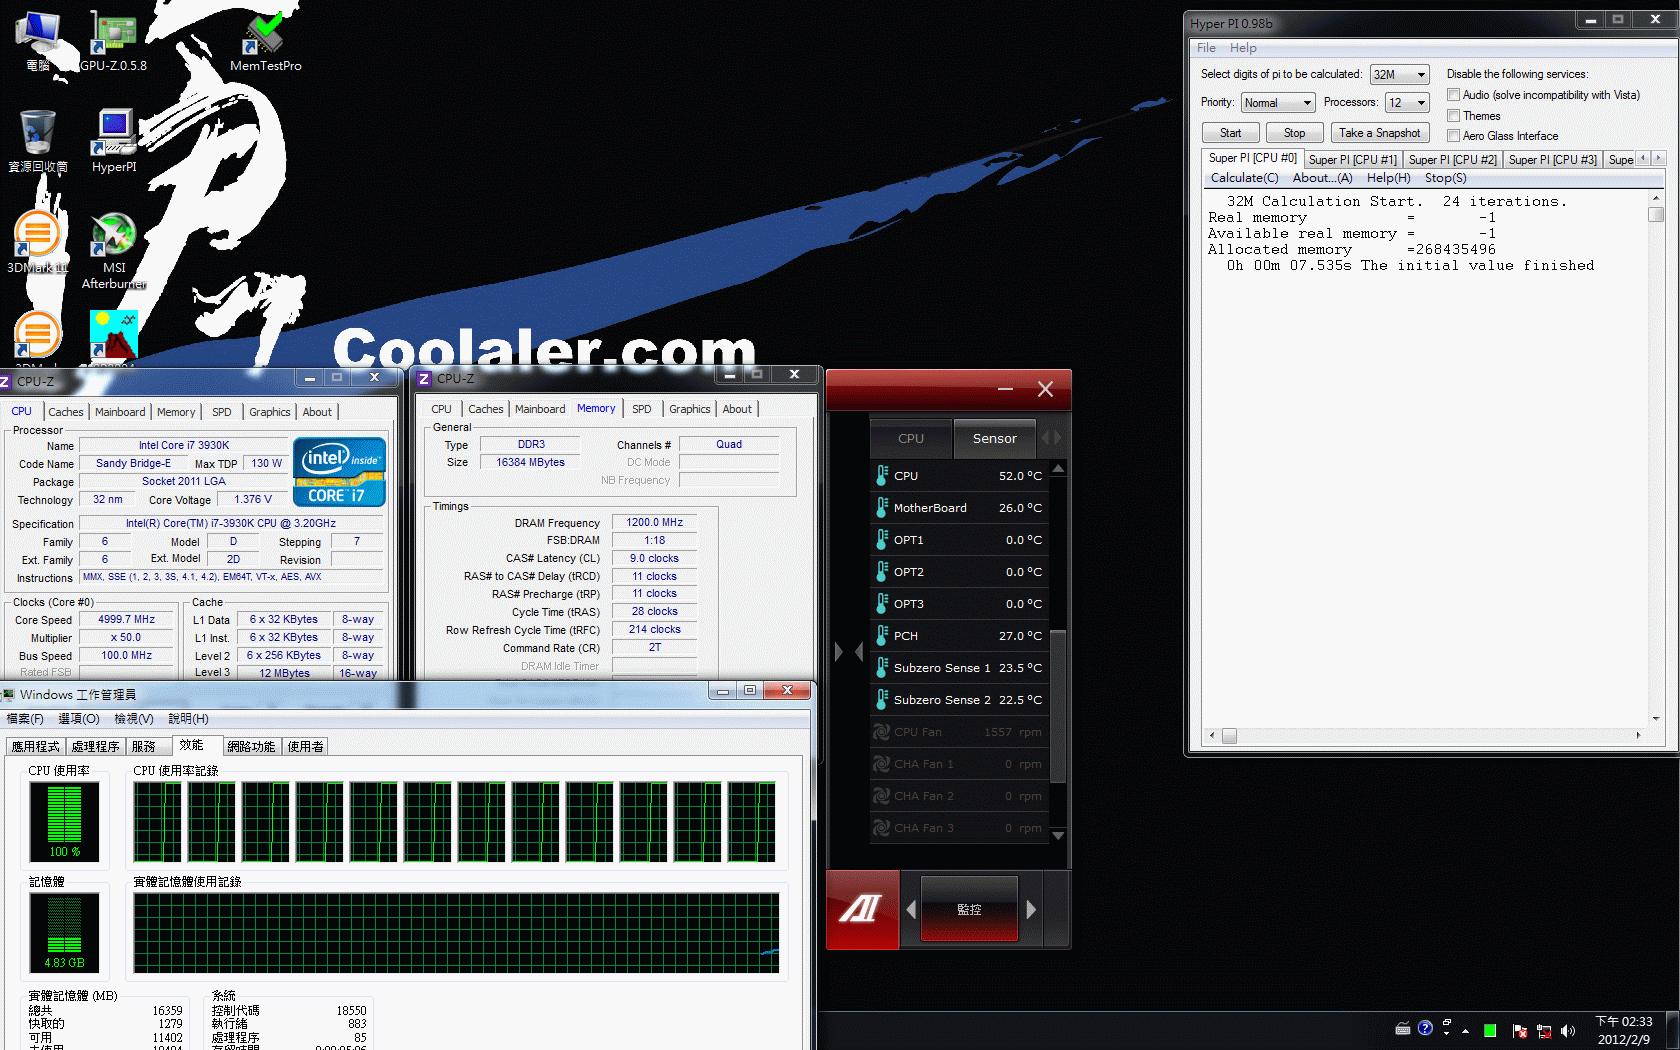This screenshot has height=1050, width=1680.
Task: Click the previous arrow beside the monitor button
Action: 911,910
